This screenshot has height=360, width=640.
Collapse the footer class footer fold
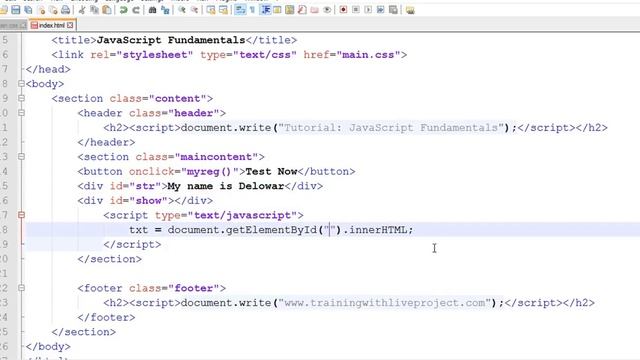point(21,288)
